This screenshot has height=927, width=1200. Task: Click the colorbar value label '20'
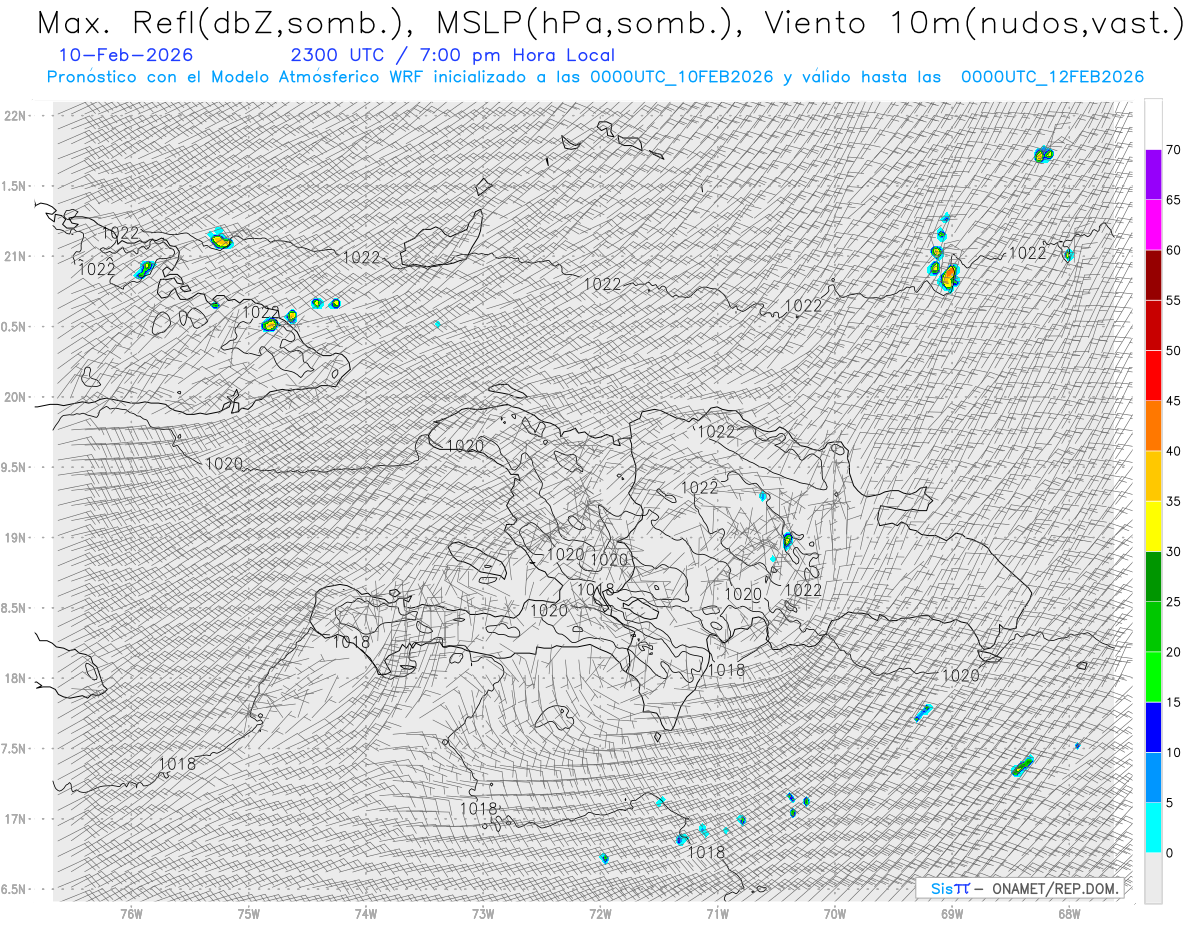pyautogui.click(x=1173, y=652)
